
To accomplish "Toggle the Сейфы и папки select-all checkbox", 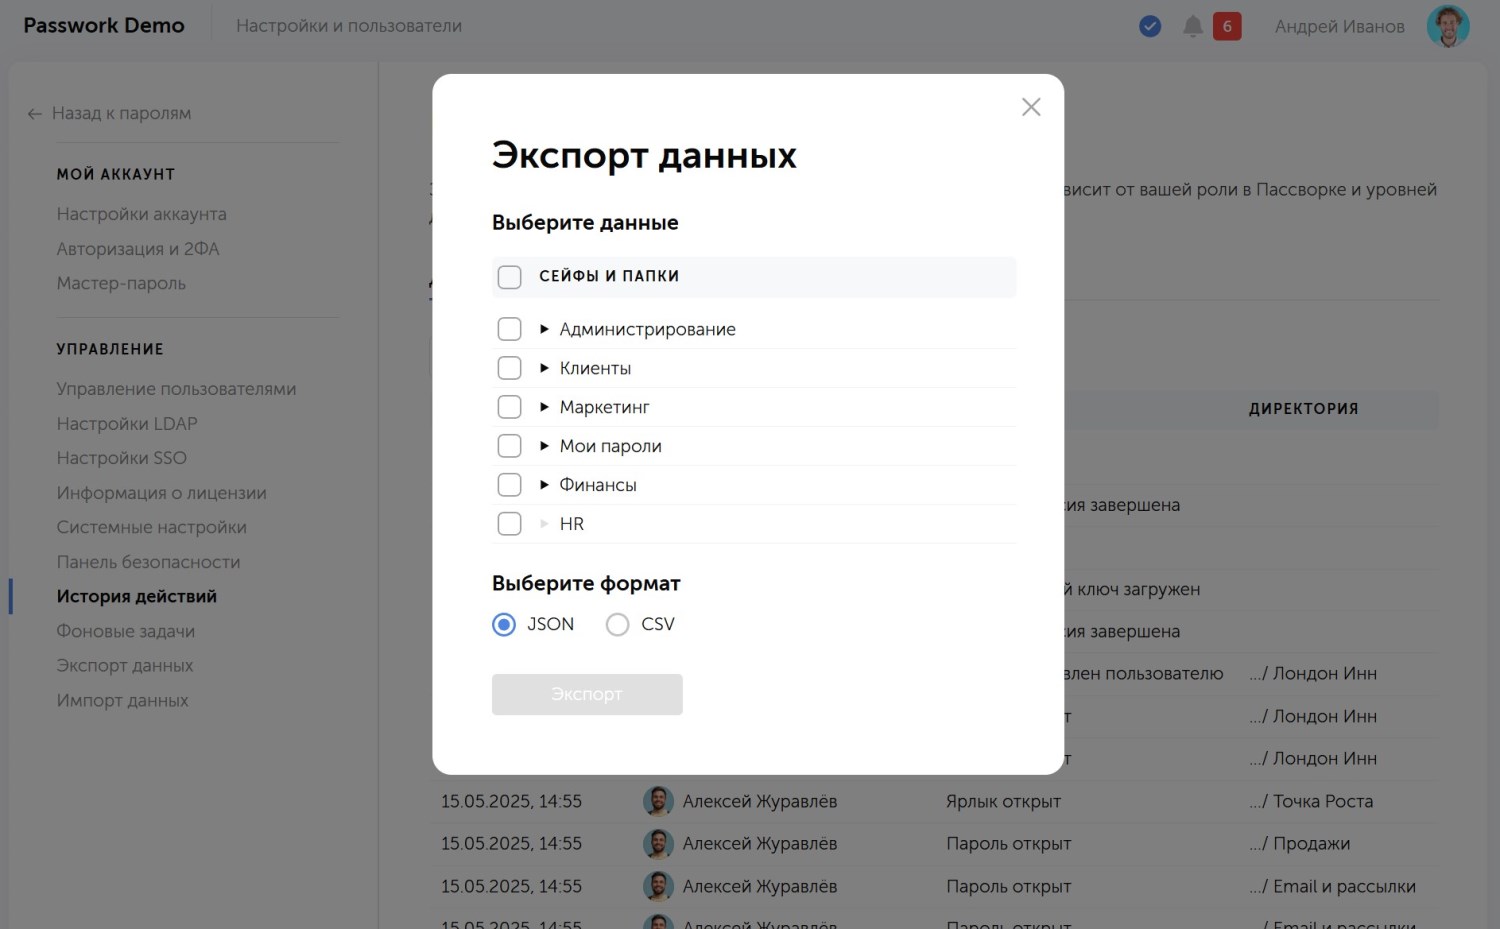I will (x=509, y=277).
